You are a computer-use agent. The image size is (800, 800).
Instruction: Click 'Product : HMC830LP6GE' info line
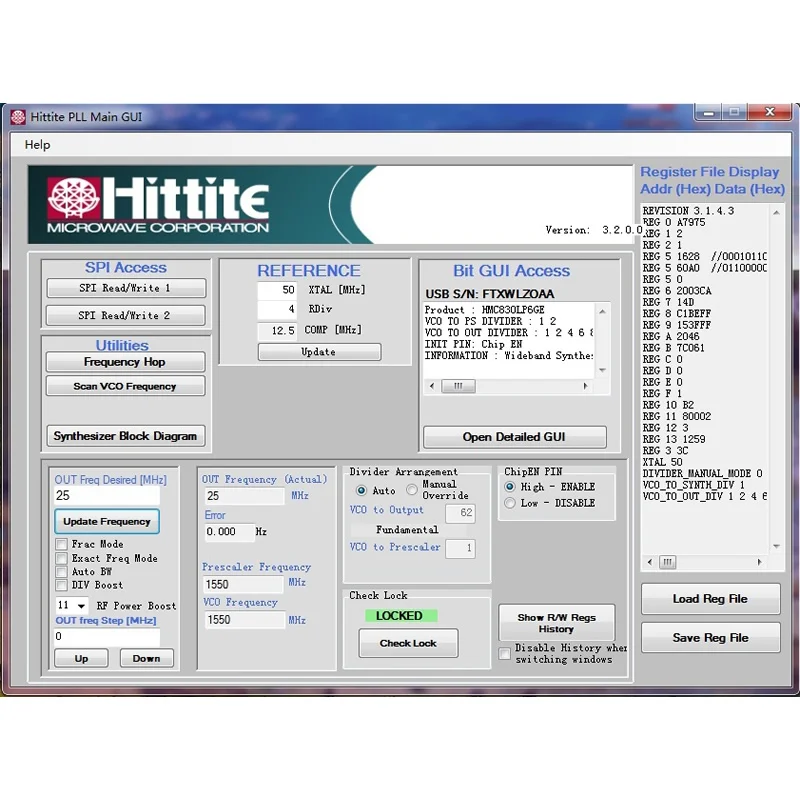484,310
